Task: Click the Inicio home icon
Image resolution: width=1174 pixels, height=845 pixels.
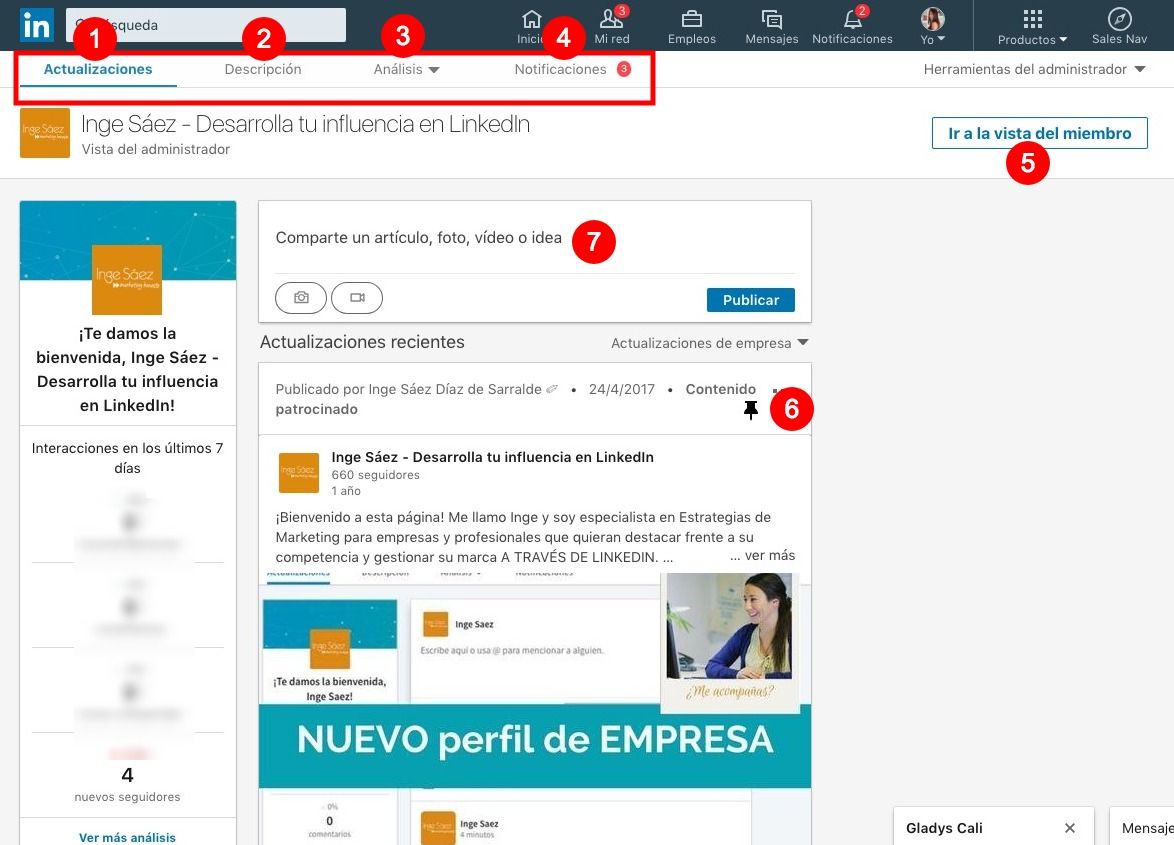Action: pyautogui.click(x=530, y=20)
